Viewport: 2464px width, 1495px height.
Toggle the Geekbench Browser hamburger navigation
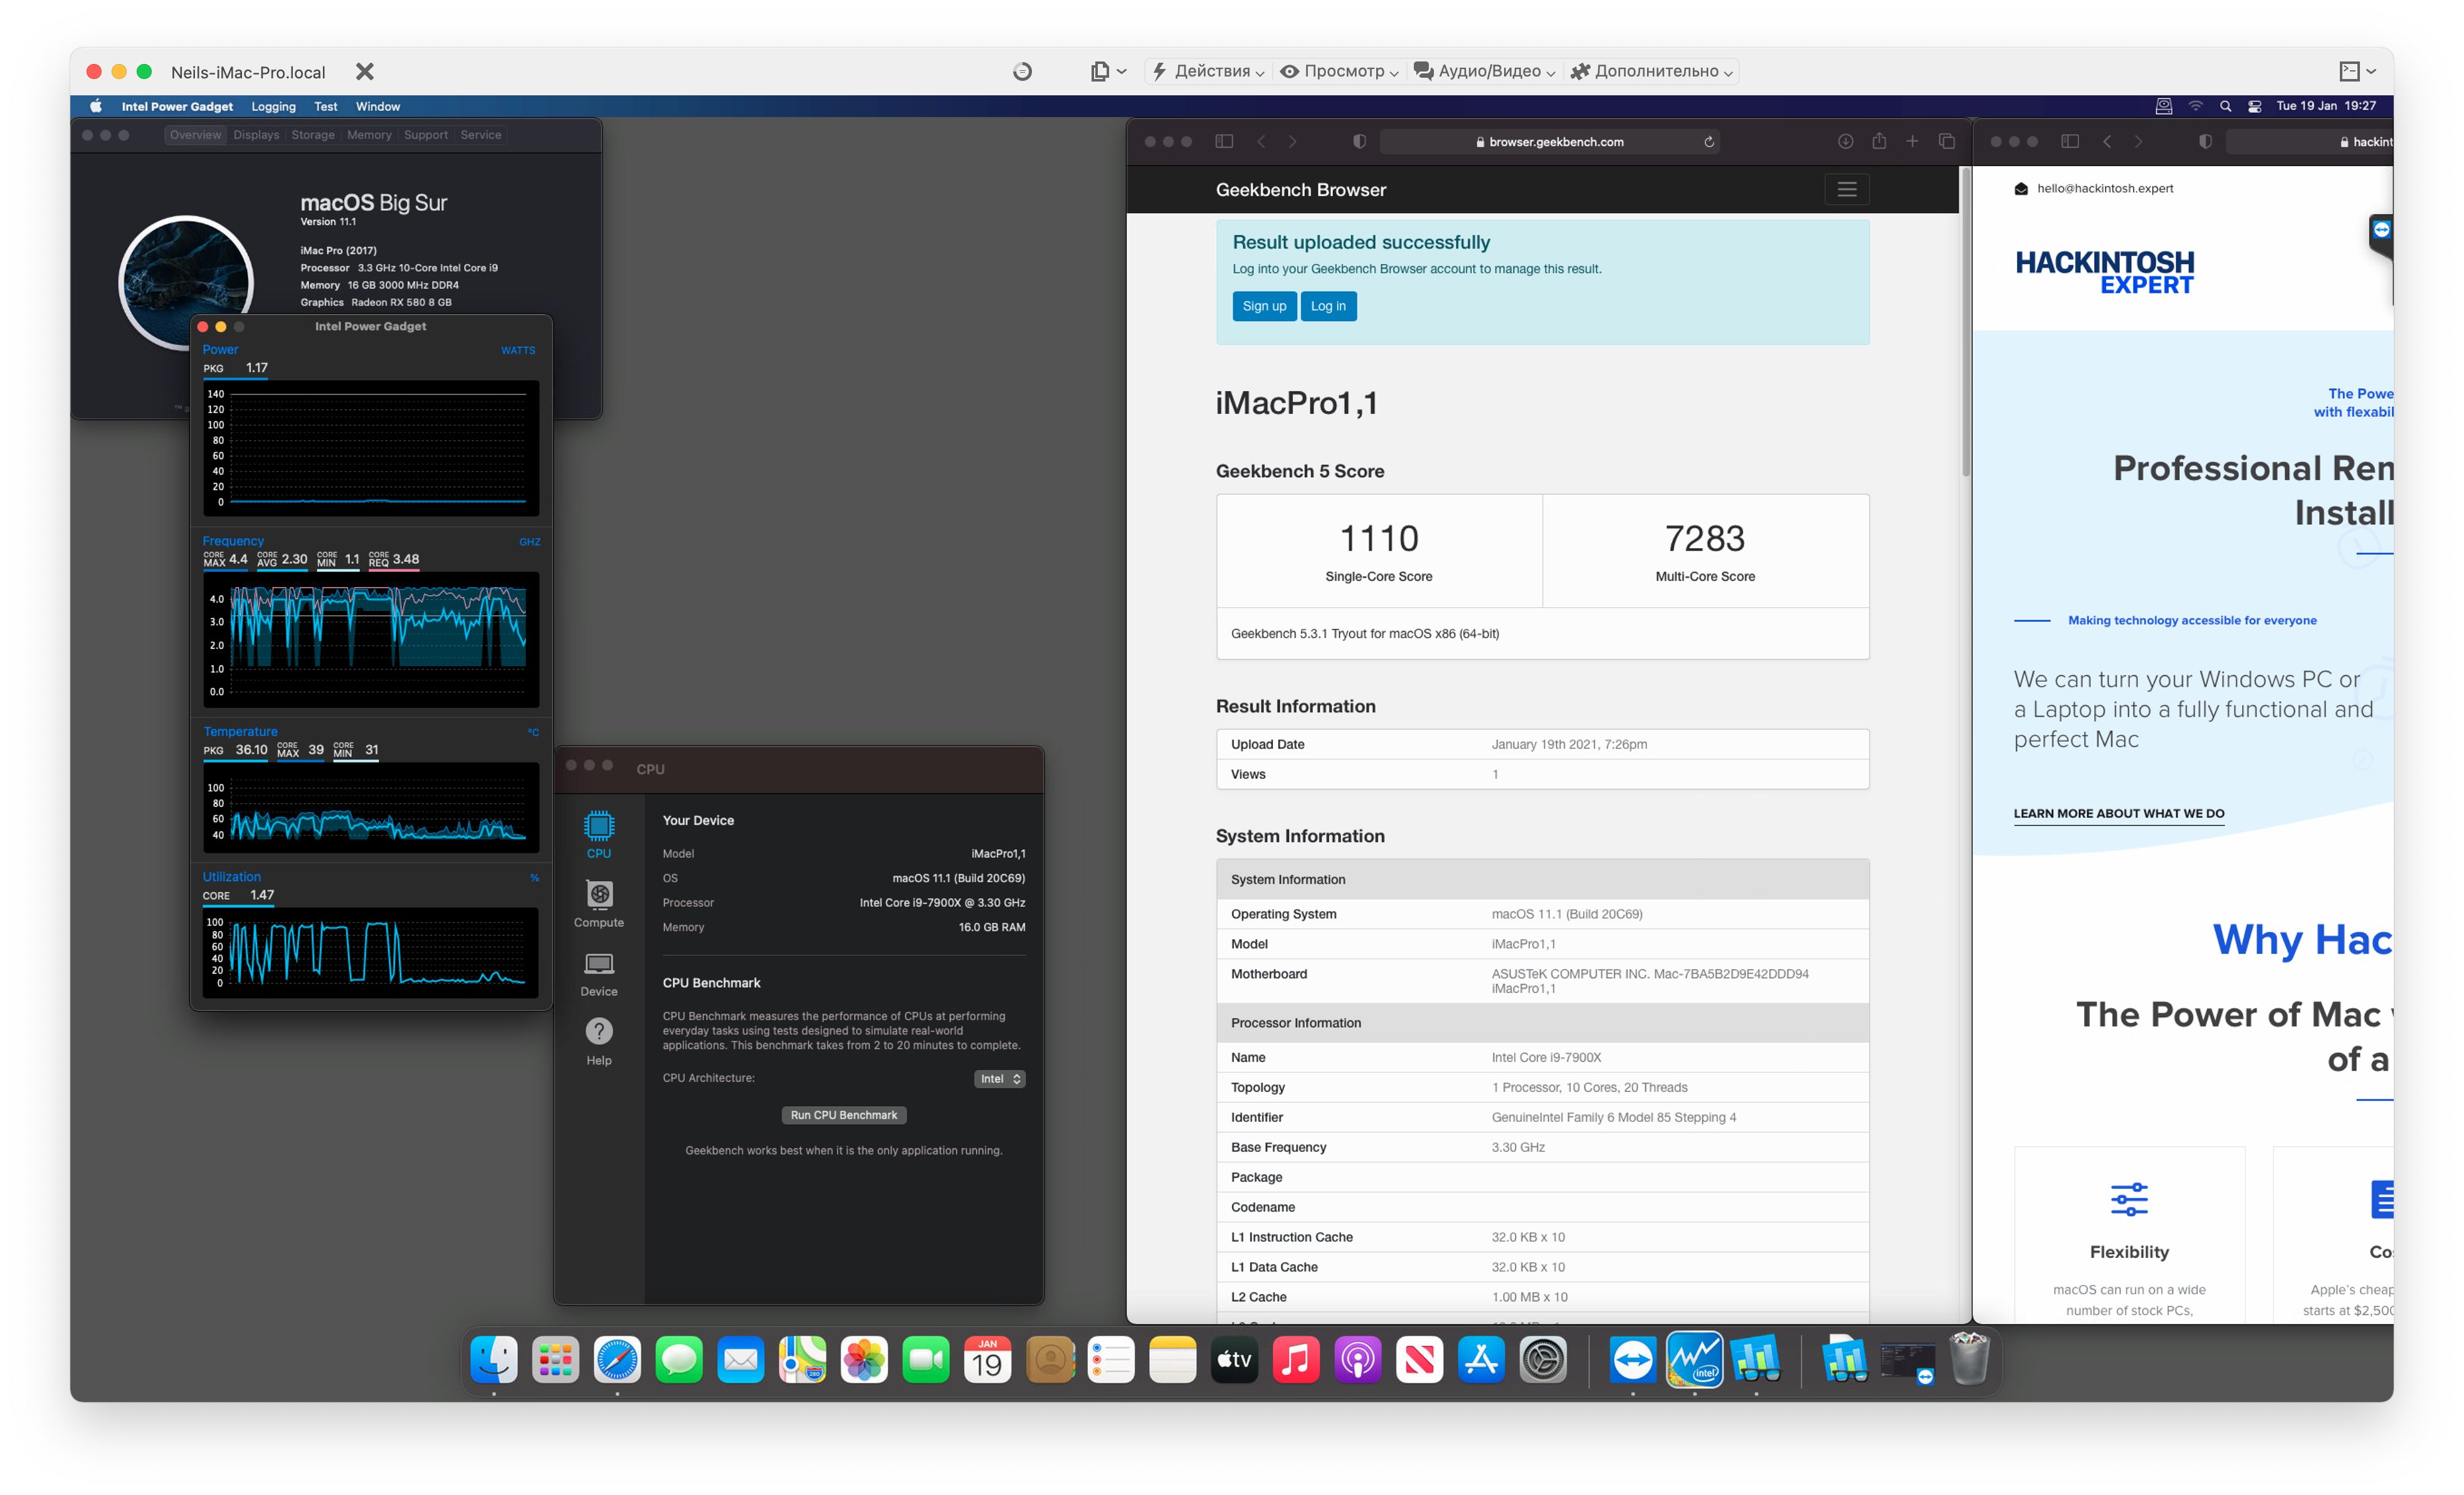click(x=1846, y=189)
